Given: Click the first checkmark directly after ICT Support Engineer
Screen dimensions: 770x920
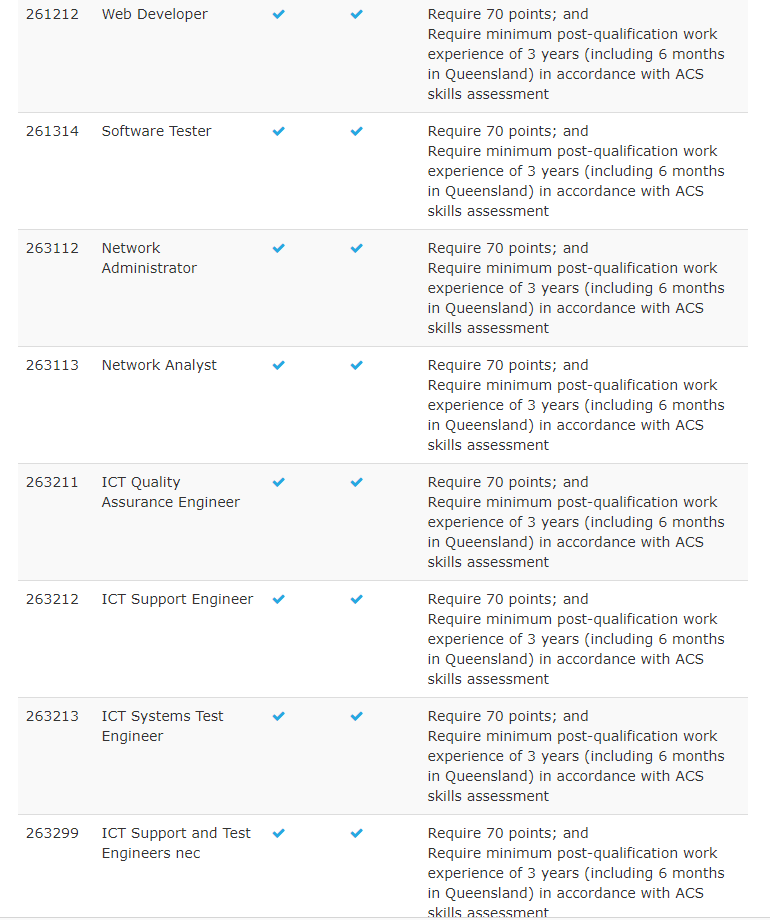Looking at the screenshot, I should [278, 600].
